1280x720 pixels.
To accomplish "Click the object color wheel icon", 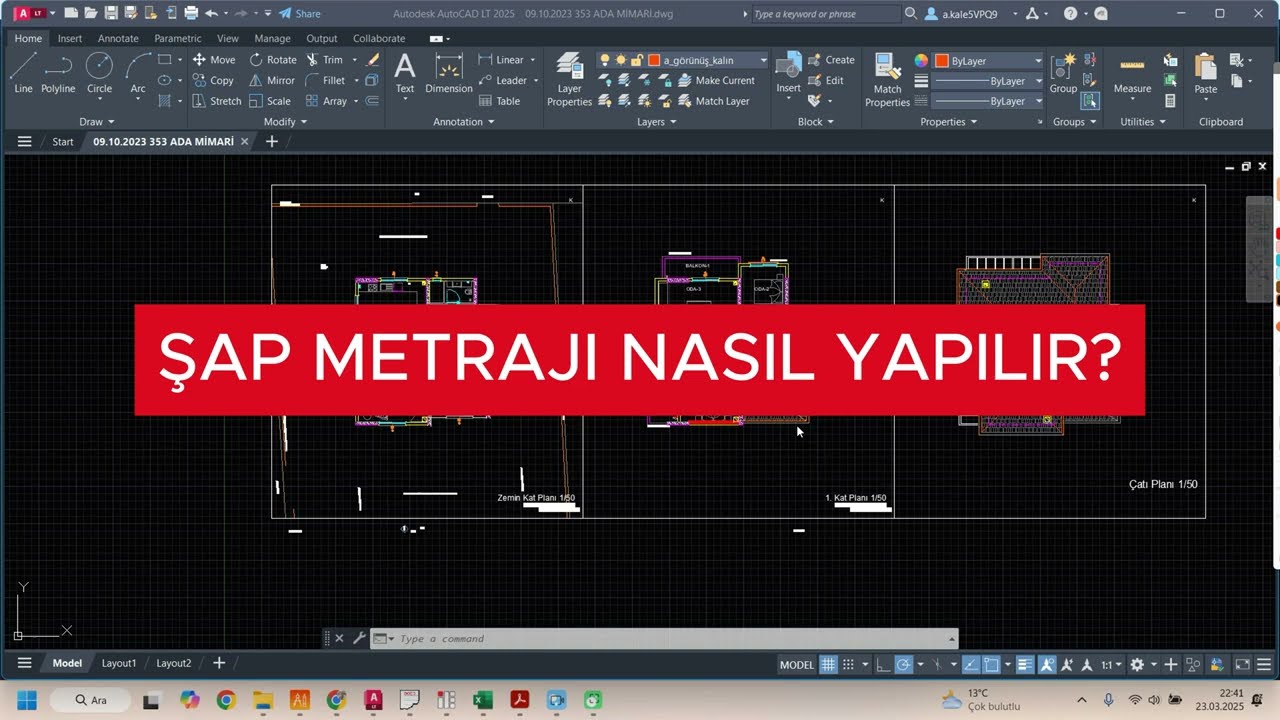I will tap(921, 61).
